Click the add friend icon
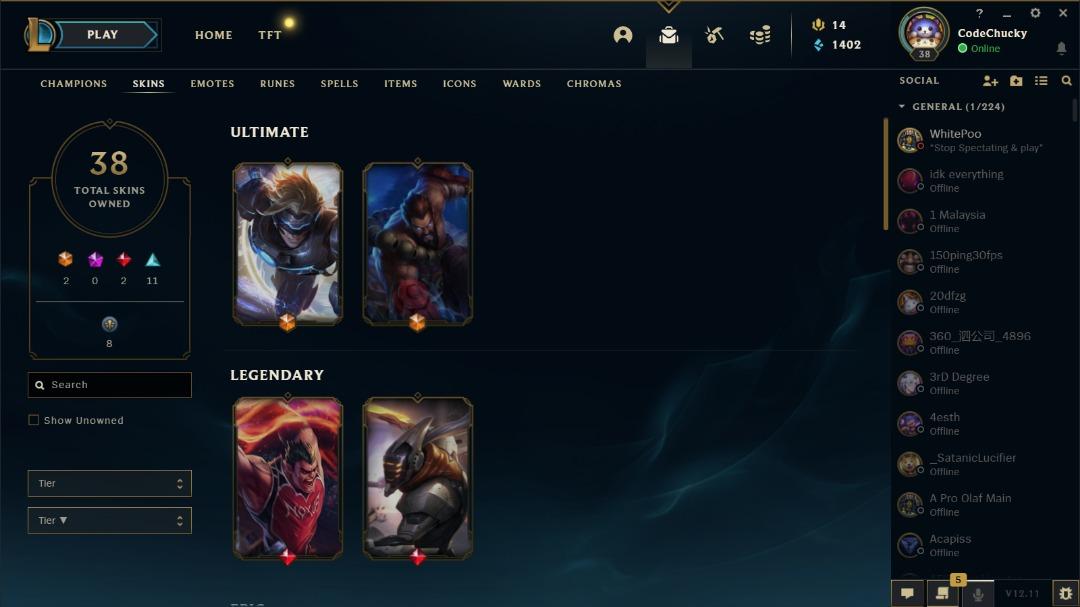 click(x=990, y=81)
